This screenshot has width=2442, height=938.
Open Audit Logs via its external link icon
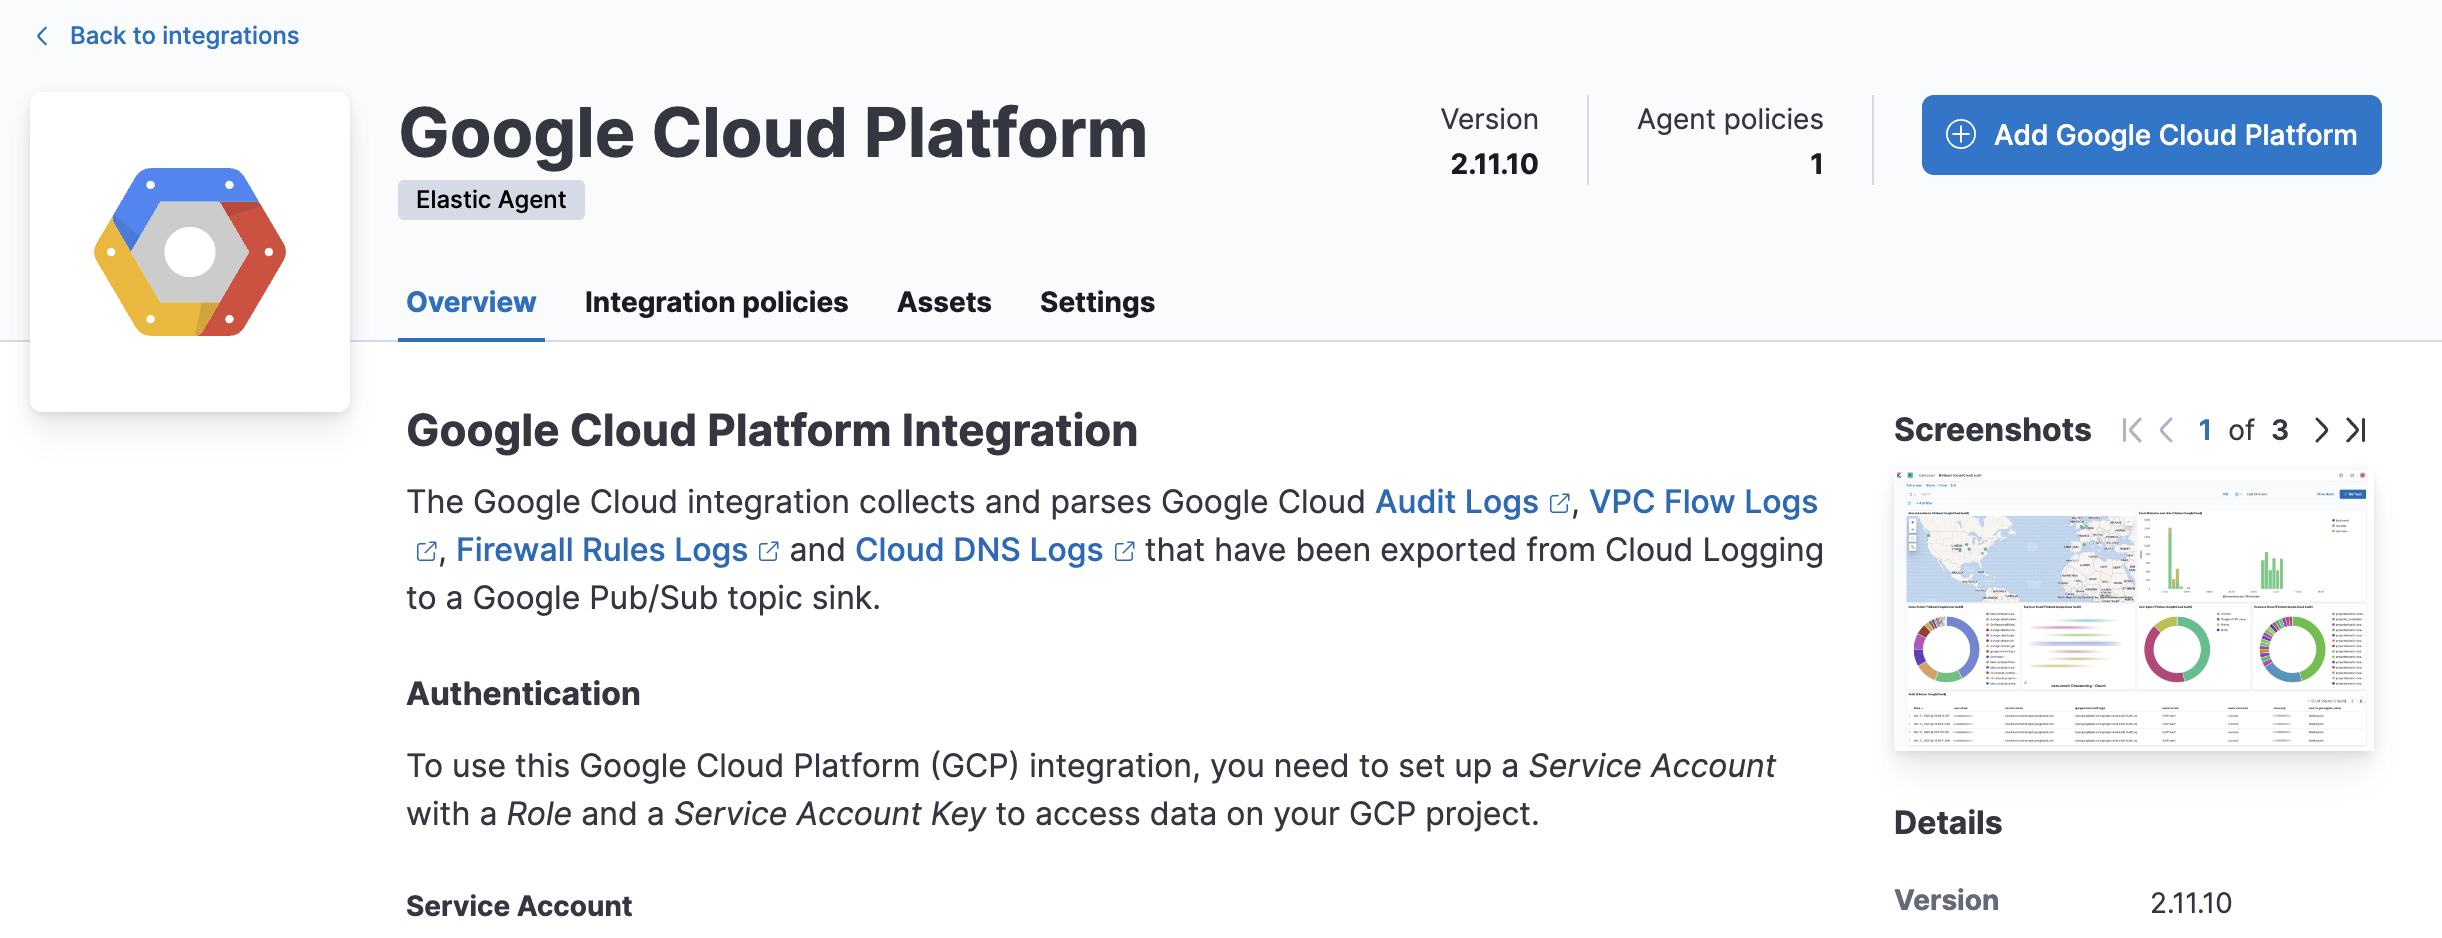pyautogui.click(x=1560, y=503)
